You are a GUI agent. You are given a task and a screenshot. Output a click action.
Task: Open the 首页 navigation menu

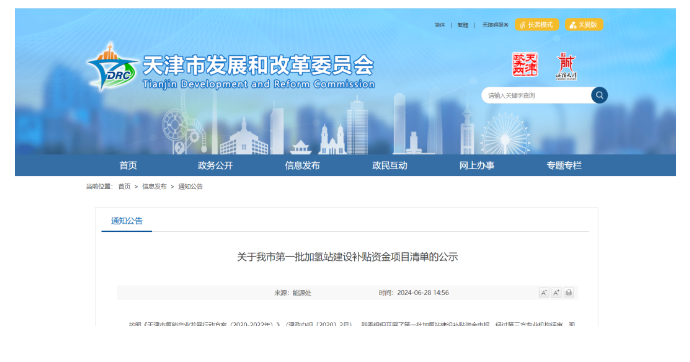tap(128, 165)
